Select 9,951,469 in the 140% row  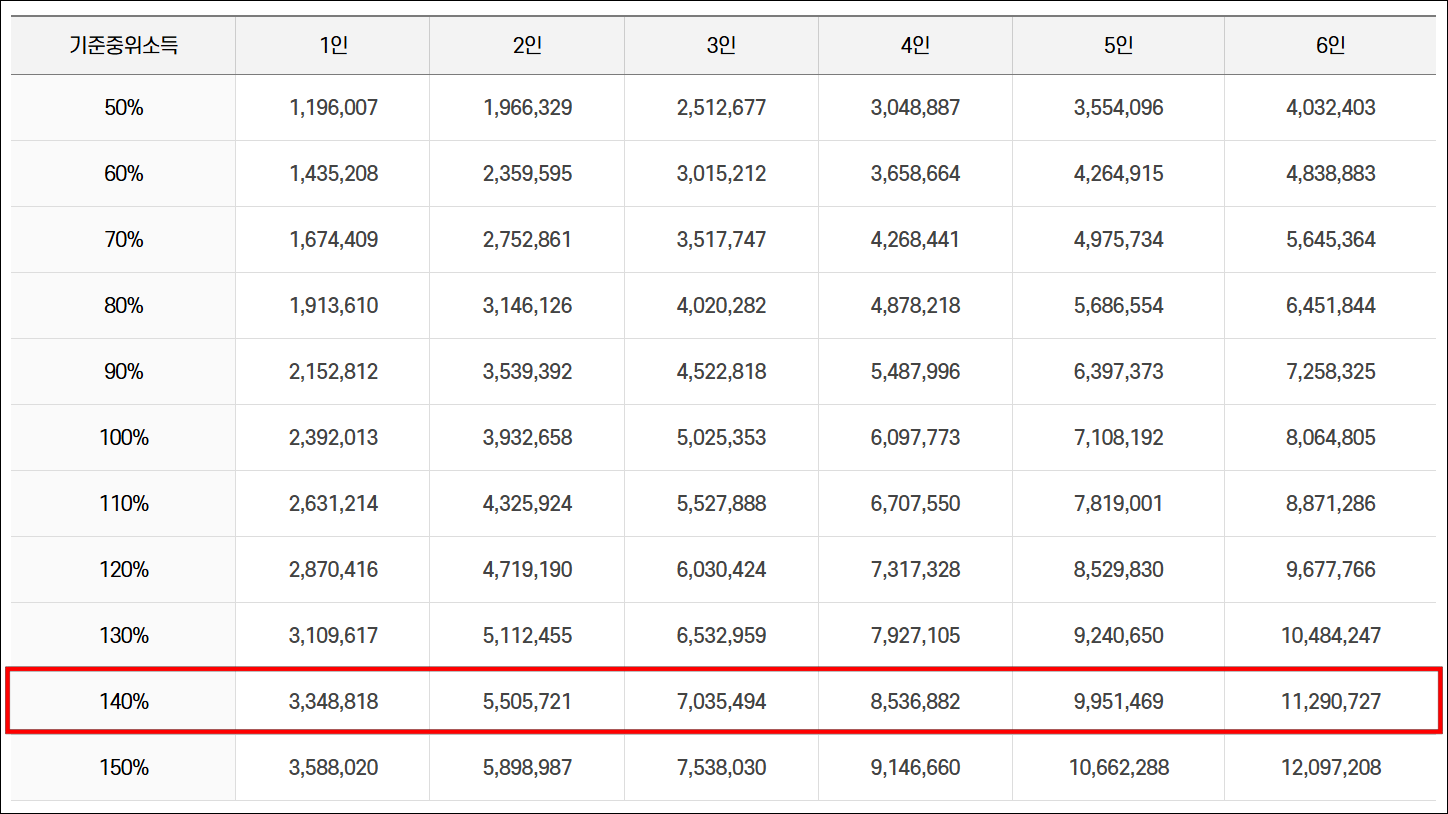tap(1119, 702)
